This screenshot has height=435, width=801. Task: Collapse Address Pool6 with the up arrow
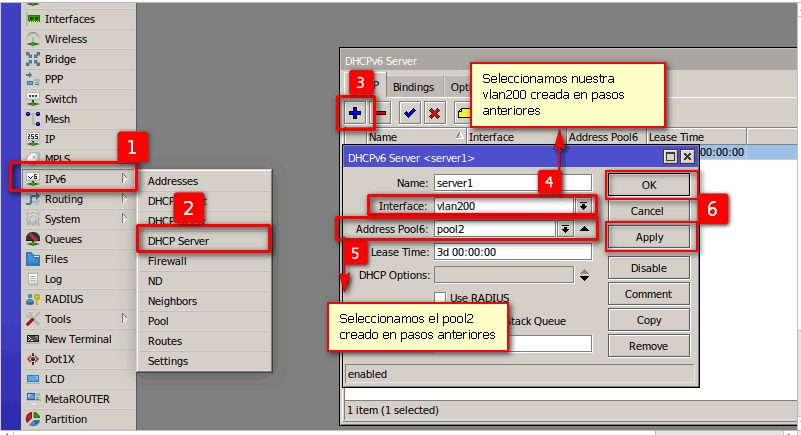(x=584, y=229)
